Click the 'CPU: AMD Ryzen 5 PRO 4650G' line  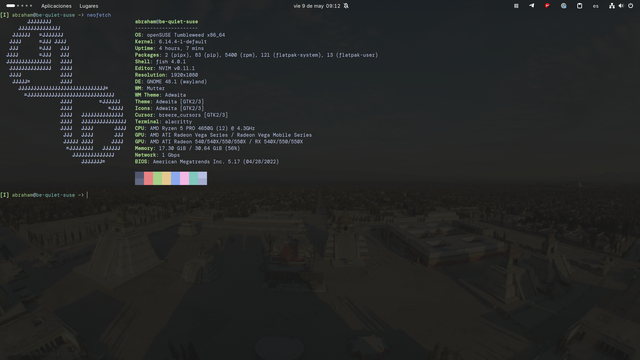195,128
